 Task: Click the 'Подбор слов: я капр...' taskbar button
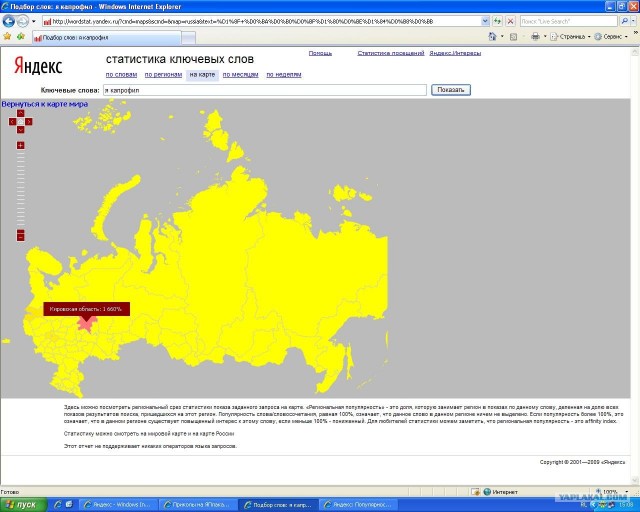tap(278, 505)
